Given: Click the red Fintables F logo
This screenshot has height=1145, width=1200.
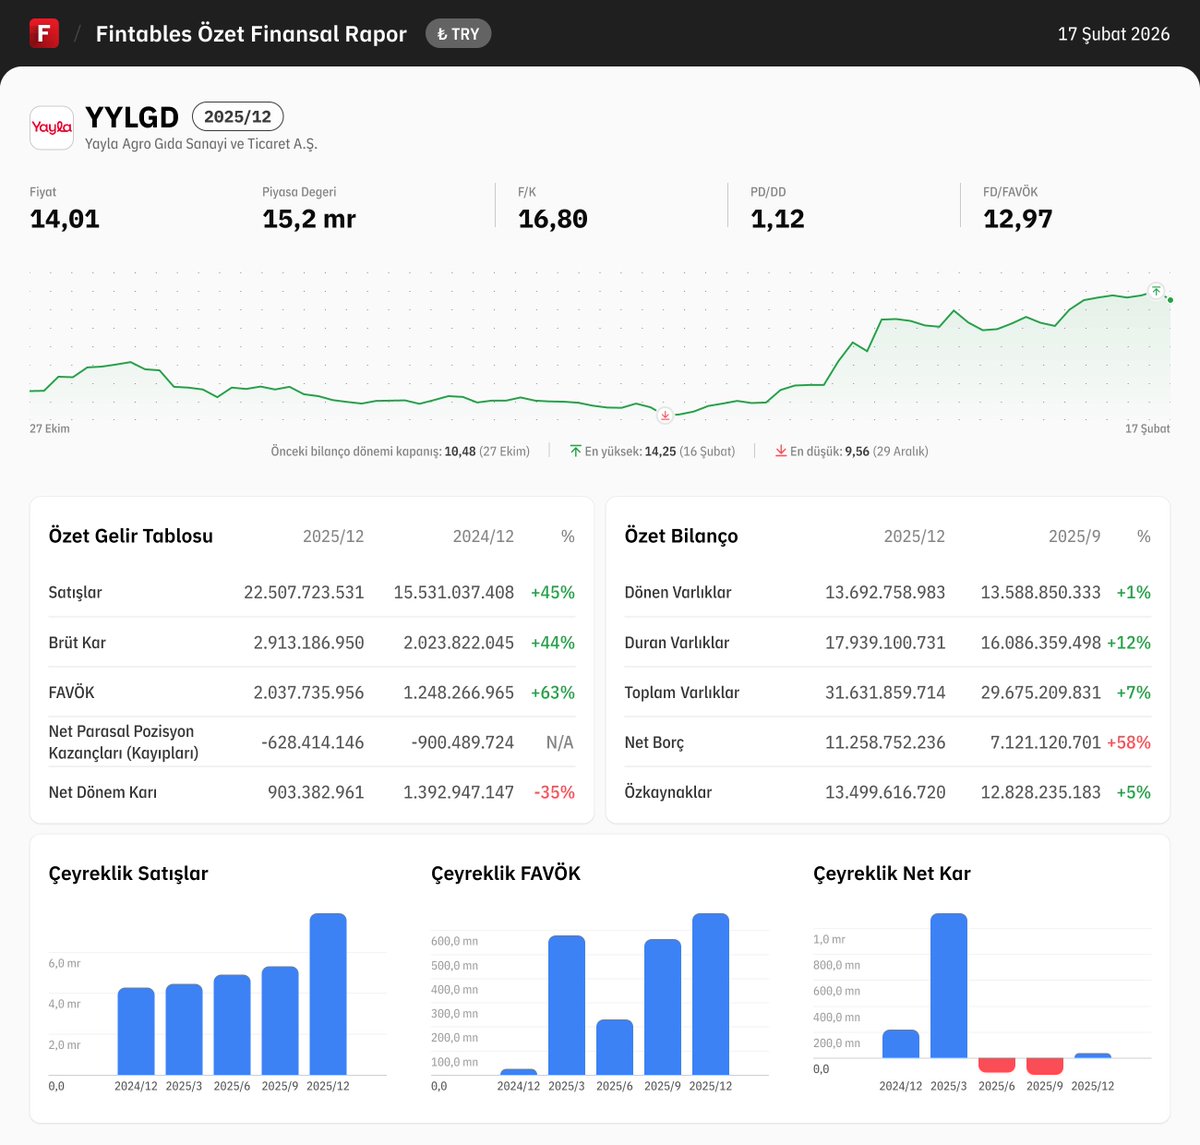Looking at the screenshot, I should (x=44, y=33).
